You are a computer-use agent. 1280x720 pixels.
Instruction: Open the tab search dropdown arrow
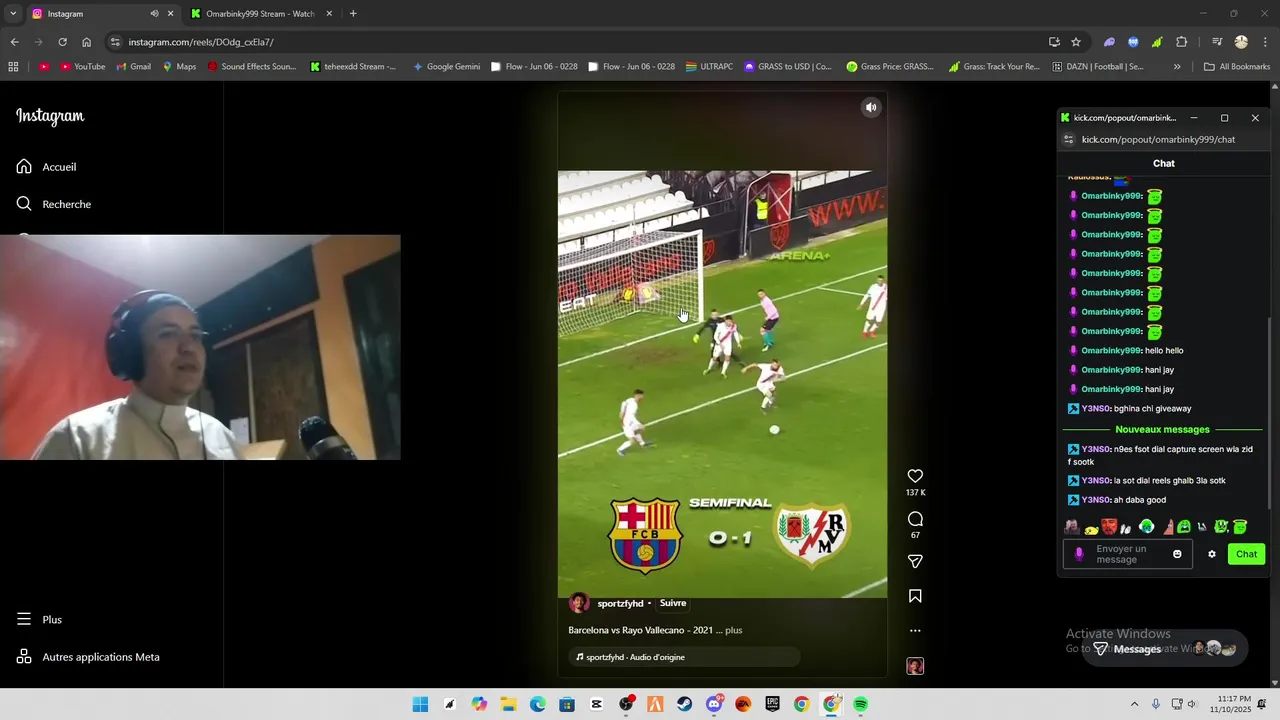click(12, 14)
